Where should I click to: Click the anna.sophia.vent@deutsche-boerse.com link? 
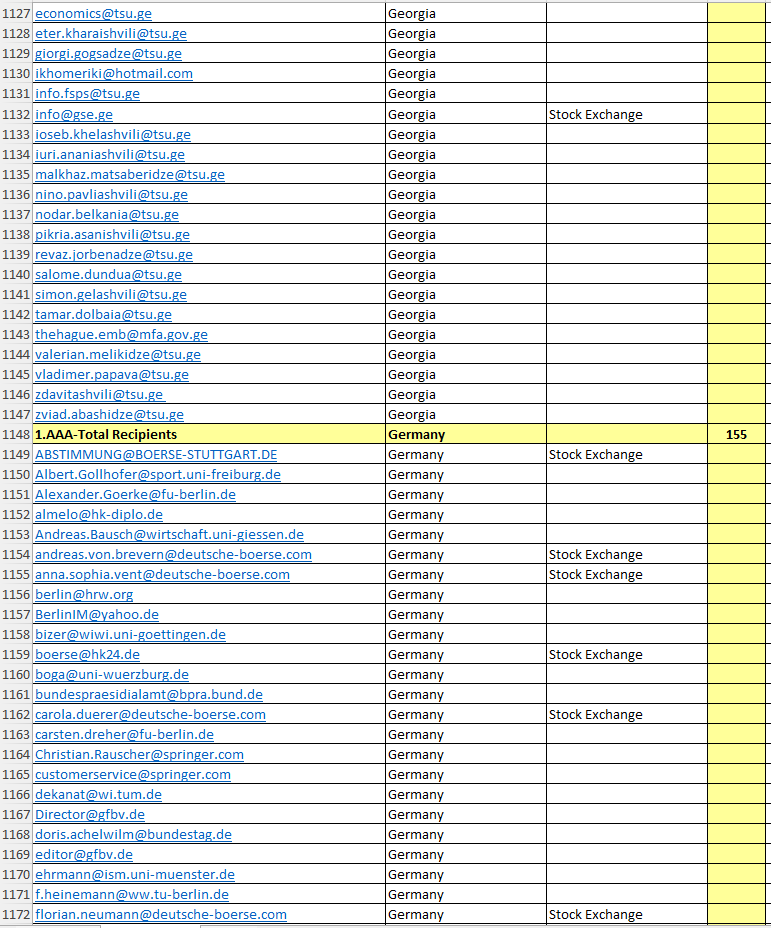click(x=162, y=575)
